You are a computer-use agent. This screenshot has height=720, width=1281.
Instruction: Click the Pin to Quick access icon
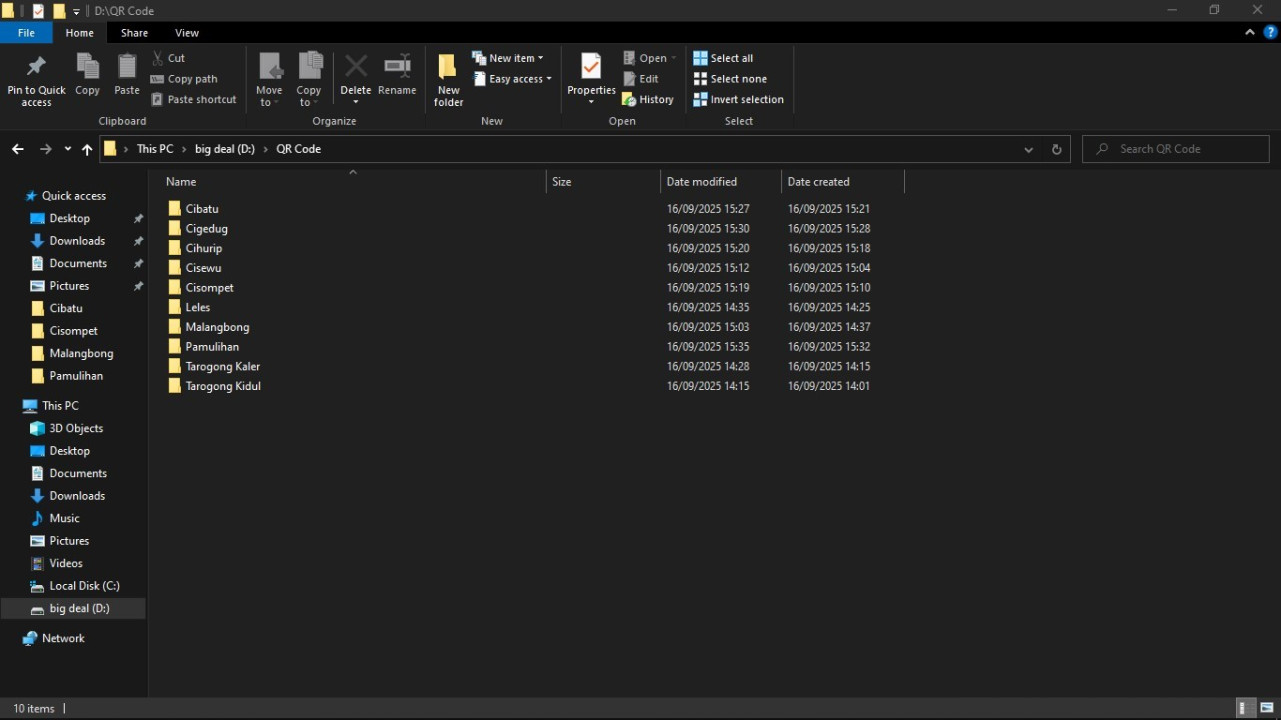click(36, 68)
